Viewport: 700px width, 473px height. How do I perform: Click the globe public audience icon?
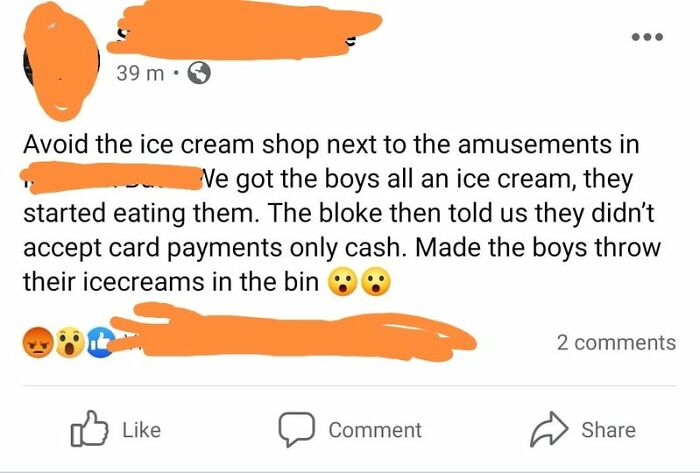(198, 73)
